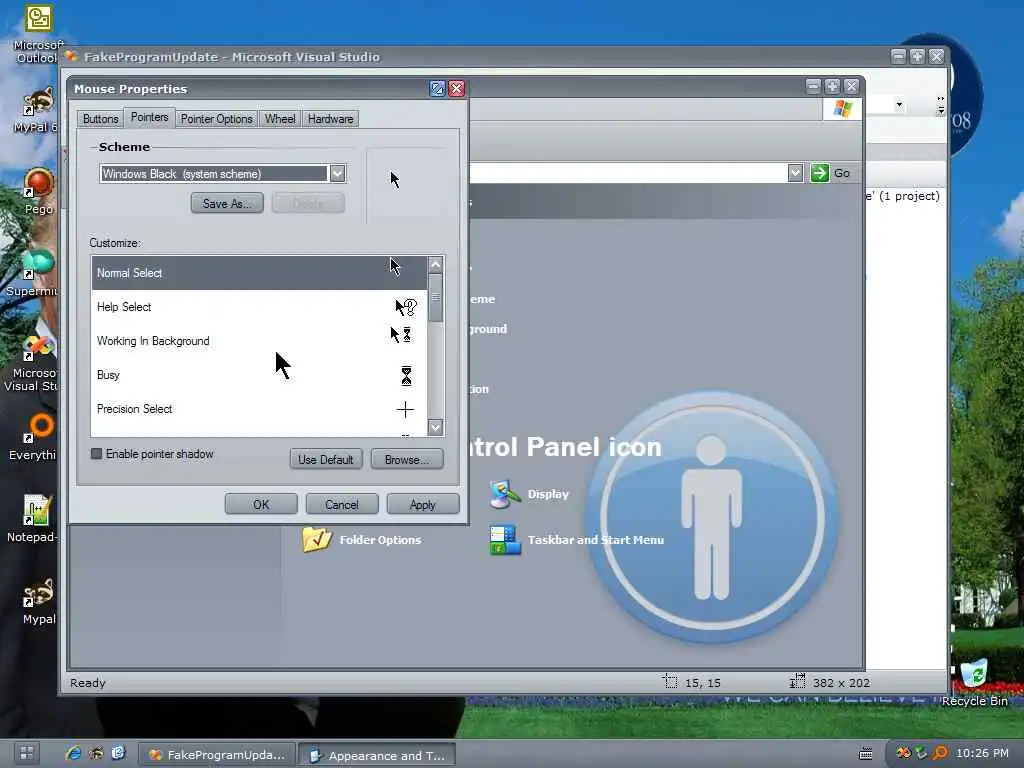Click the Ready status bar text
The height and width of the screenshot is (768, 1024).
point(88,682)
